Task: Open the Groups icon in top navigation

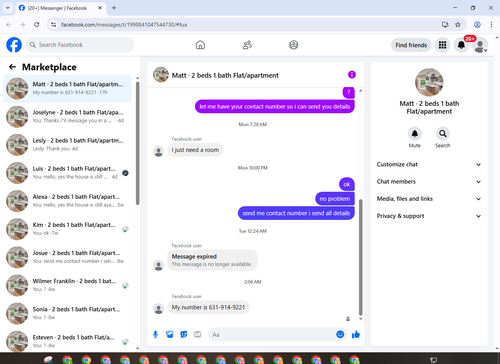Action: (x=294, y=45)
